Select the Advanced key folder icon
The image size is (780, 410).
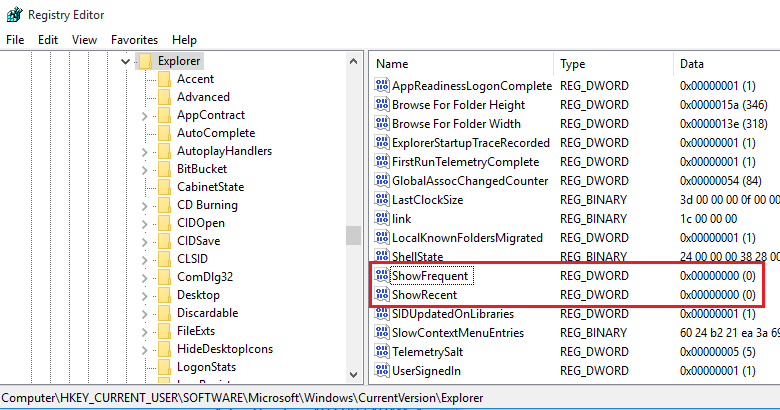pyautogui.click(x=164, y=97)
